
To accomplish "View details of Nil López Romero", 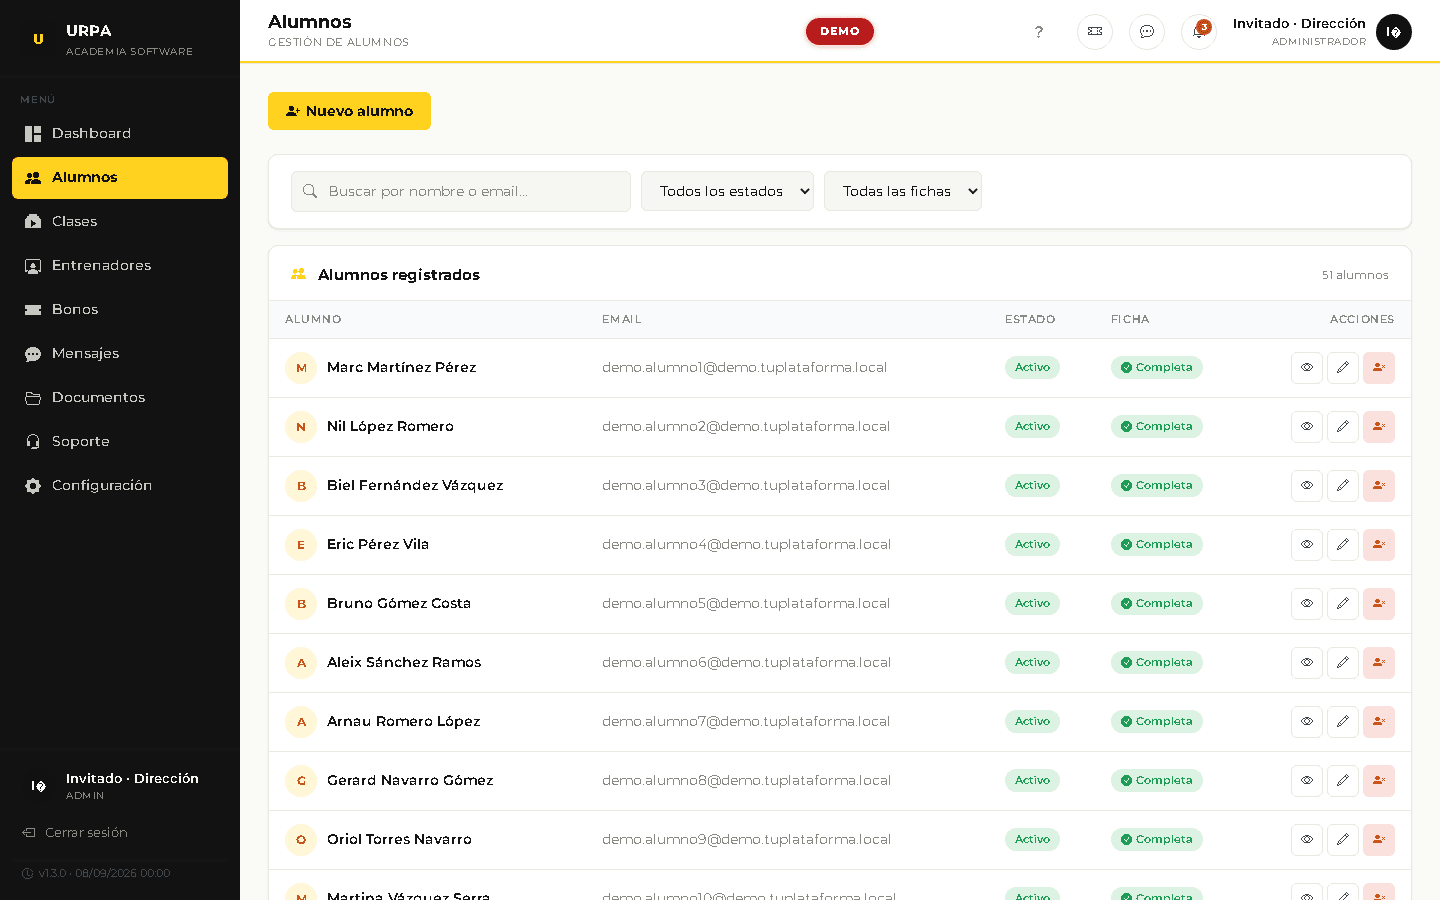I will (1307, 427).
